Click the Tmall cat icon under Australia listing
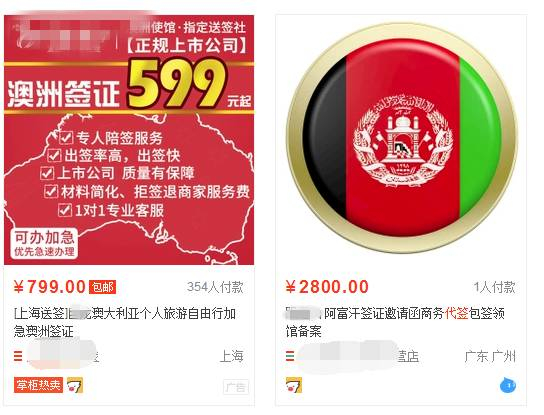The height and width of the screenshot is (415, 544). coord(75,385)
